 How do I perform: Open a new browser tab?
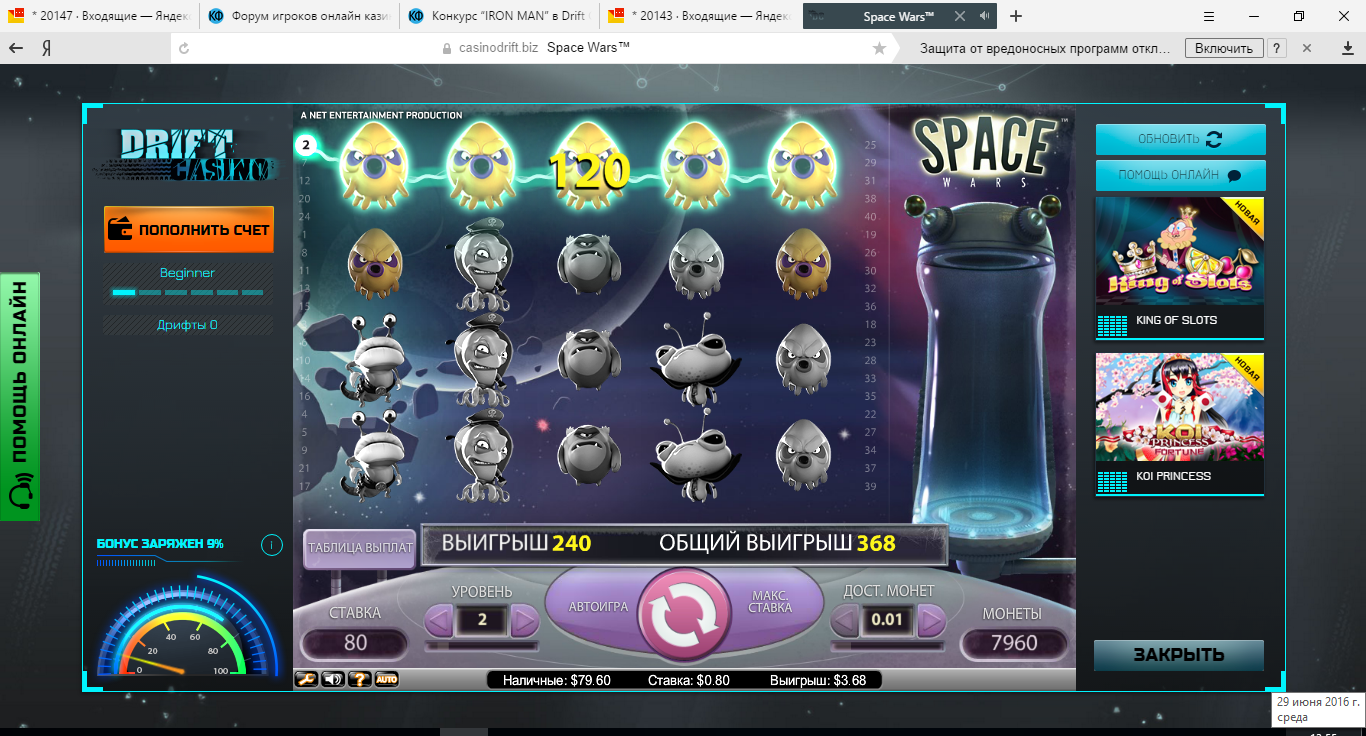[1016, 16]
